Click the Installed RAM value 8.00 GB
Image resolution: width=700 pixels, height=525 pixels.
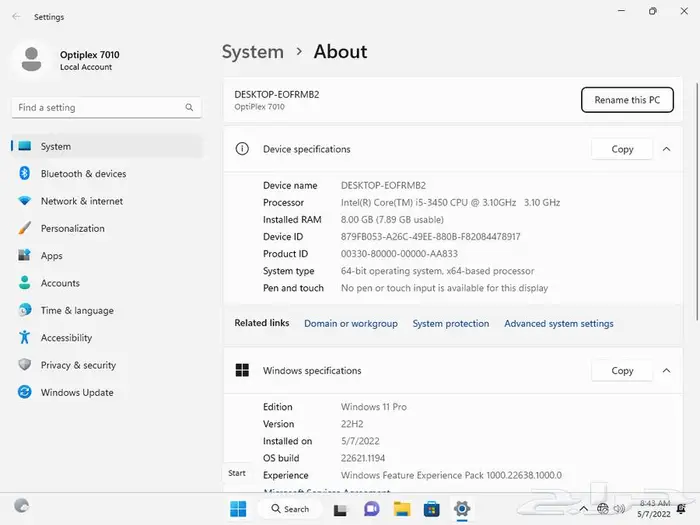tap(392, 220)
